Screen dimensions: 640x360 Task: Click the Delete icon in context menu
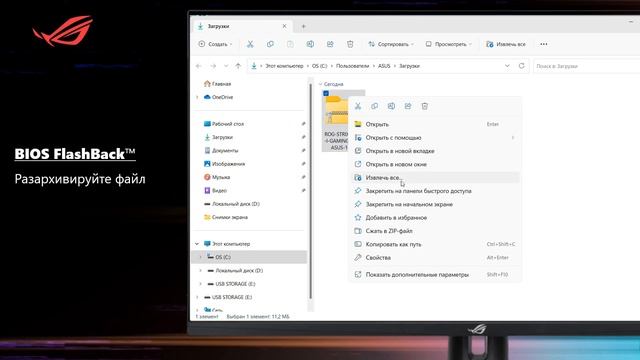(x=424, y=106)
